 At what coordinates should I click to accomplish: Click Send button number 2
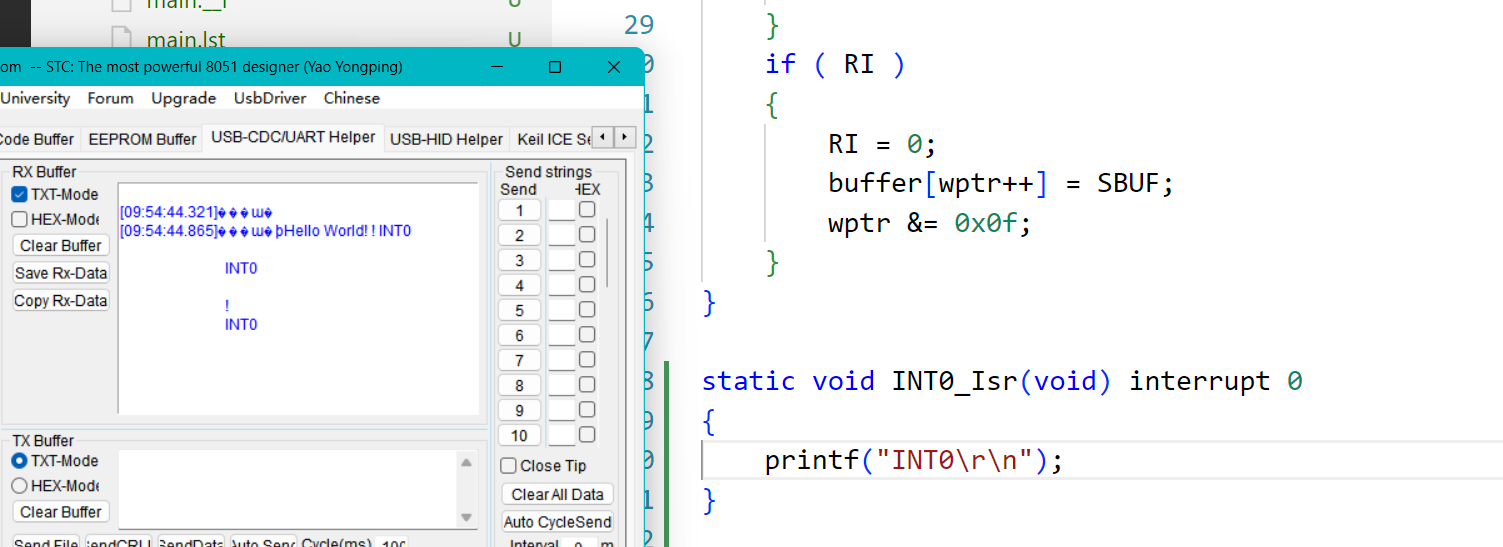point(519,235)
